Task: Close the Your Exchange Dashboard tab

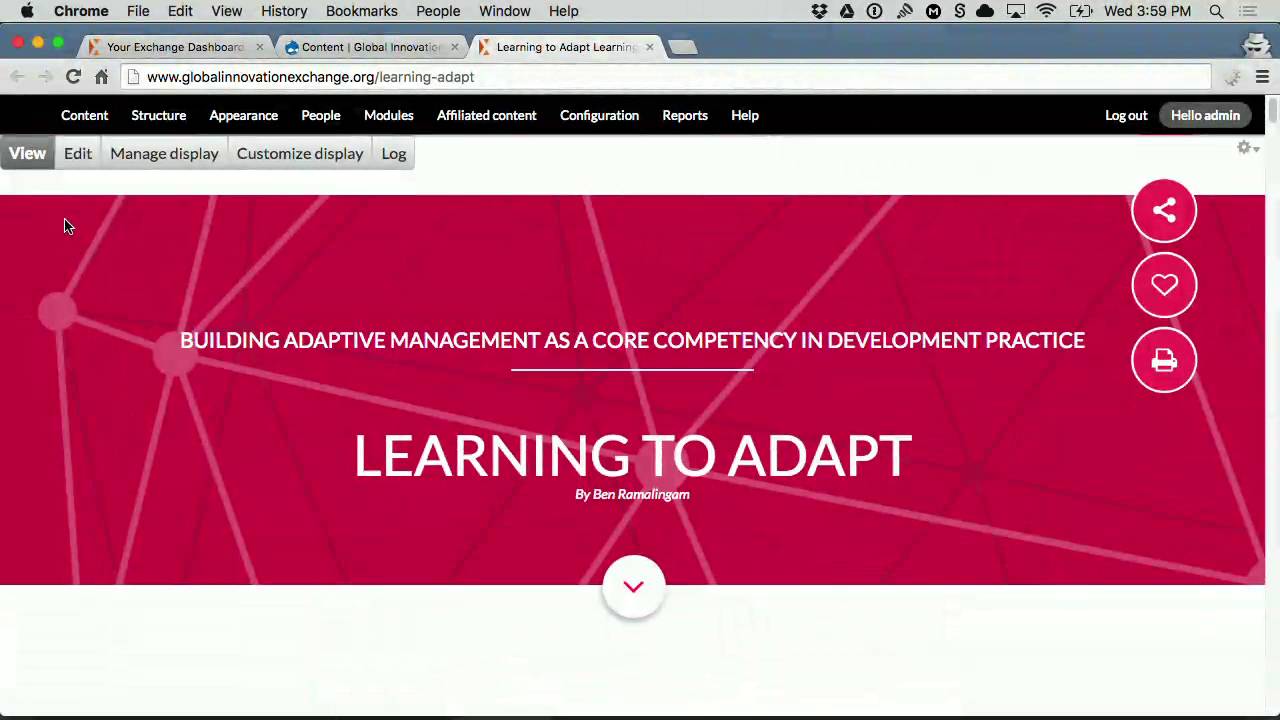Action: [x=259, y=47]
